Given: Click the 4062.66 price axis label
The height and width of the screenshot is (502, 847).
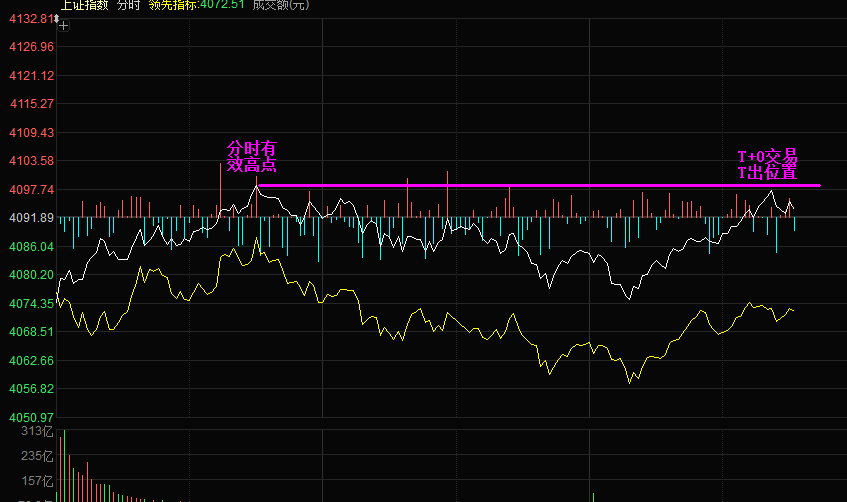Looking at the screenshot, I should pos(31,360).
